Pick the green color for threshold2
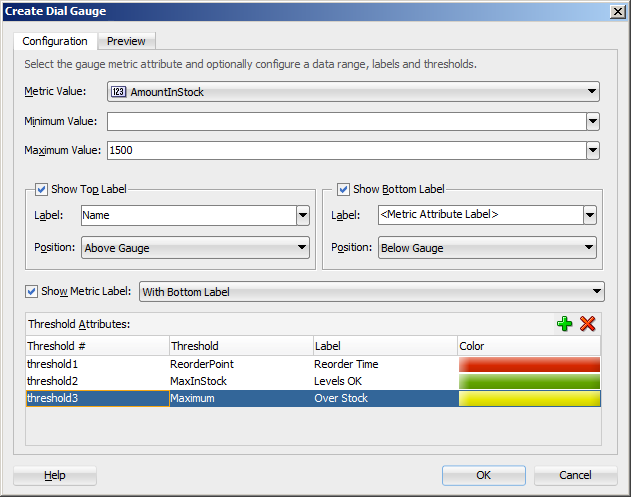 529,381
